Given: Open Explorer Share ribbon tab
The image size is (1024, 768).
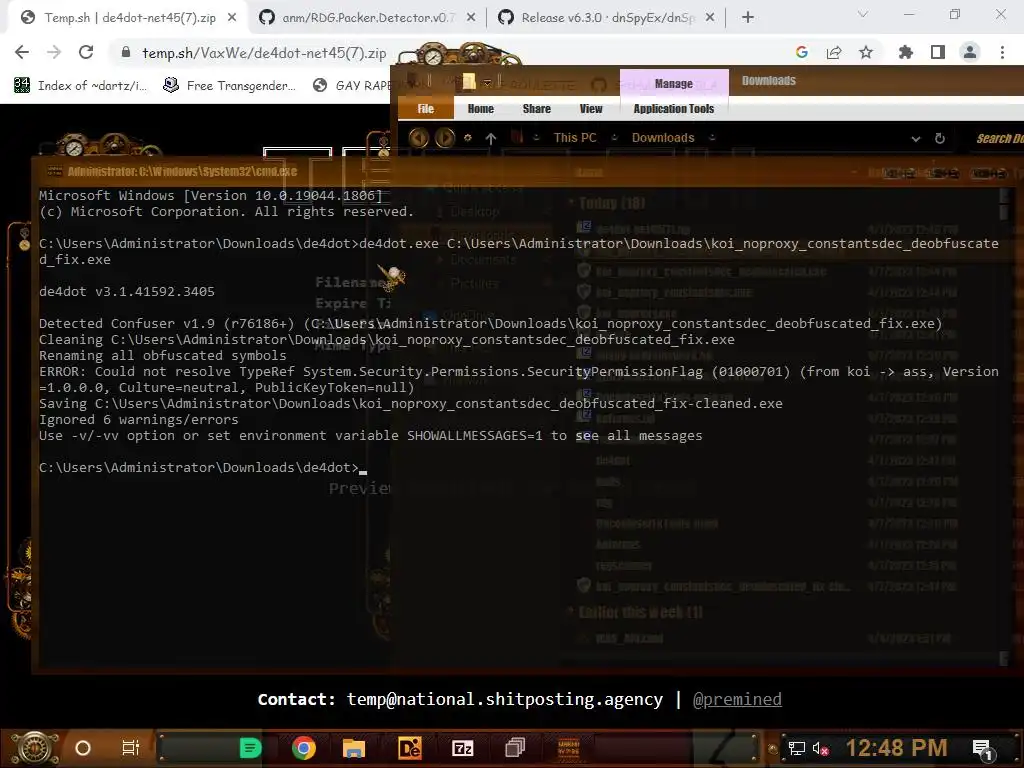Looking at the screenshot, I should 537,108.
